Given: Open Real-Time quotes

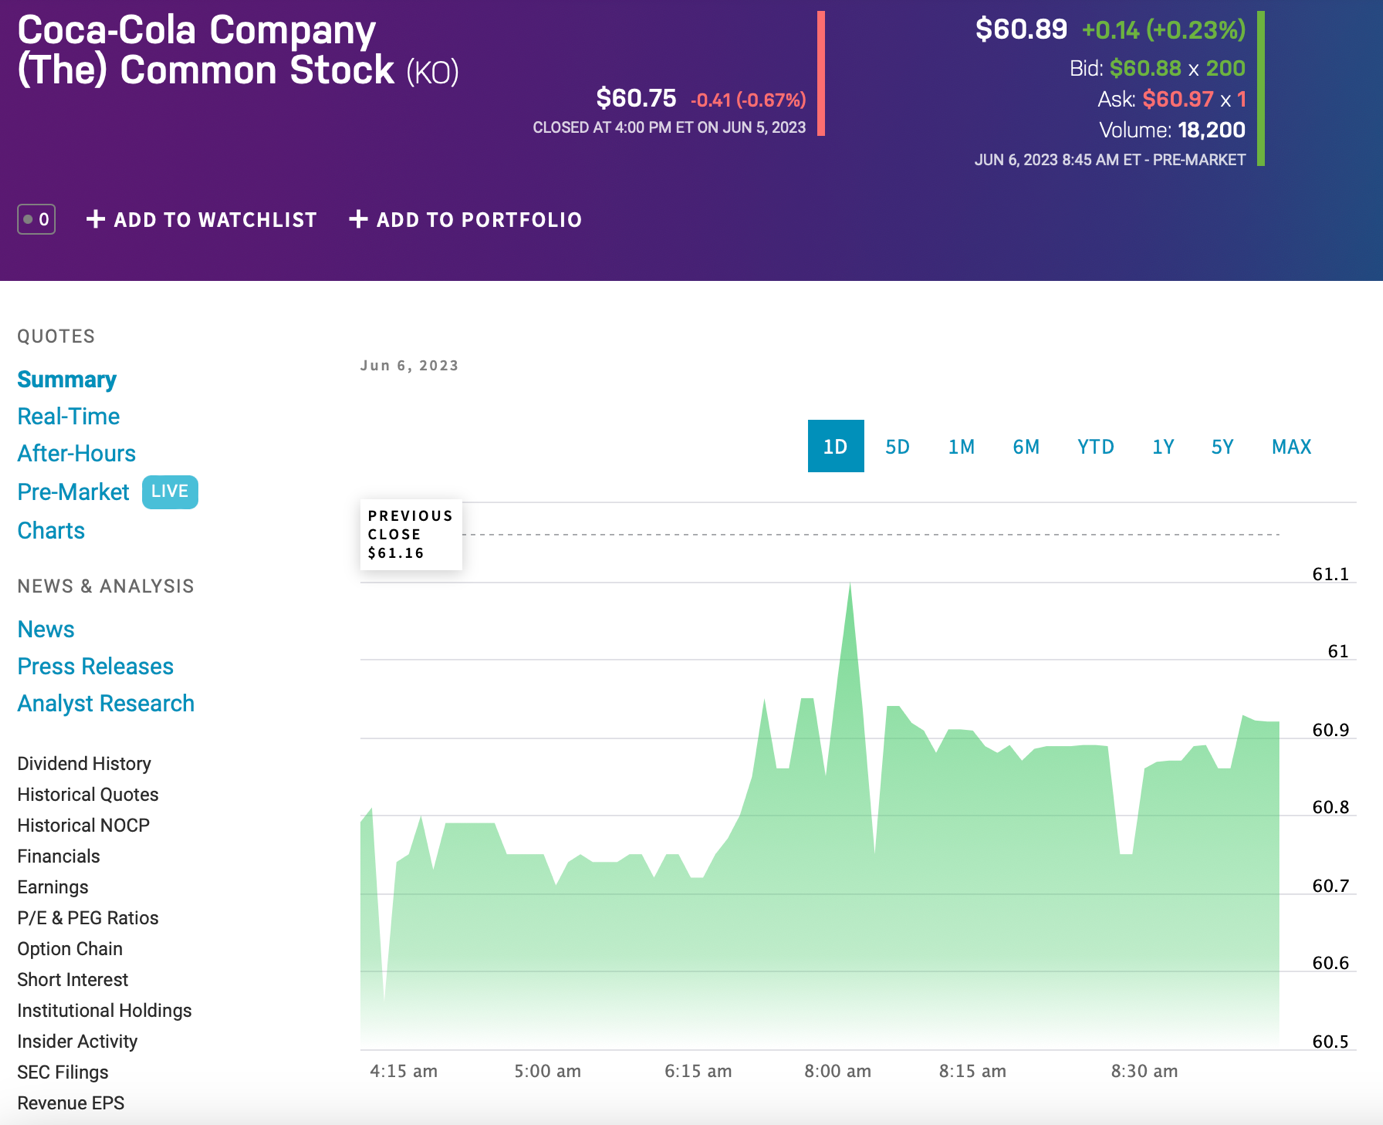Looking at the screenshot, I should coord(68,416).
